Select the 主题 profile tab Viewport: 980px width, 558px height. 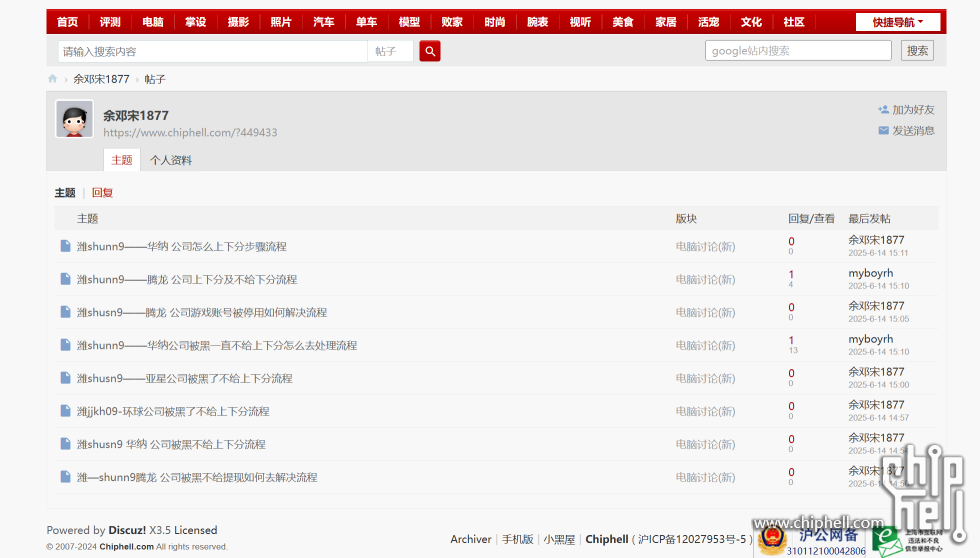[x=122, y=160]
